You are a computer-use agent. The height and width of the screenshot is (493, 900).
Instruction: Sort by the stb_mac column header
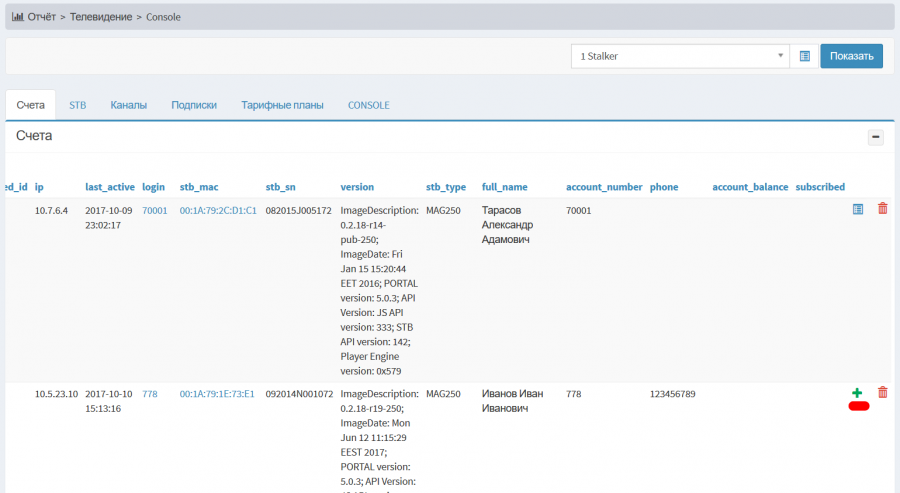click(x=199, y=187)
